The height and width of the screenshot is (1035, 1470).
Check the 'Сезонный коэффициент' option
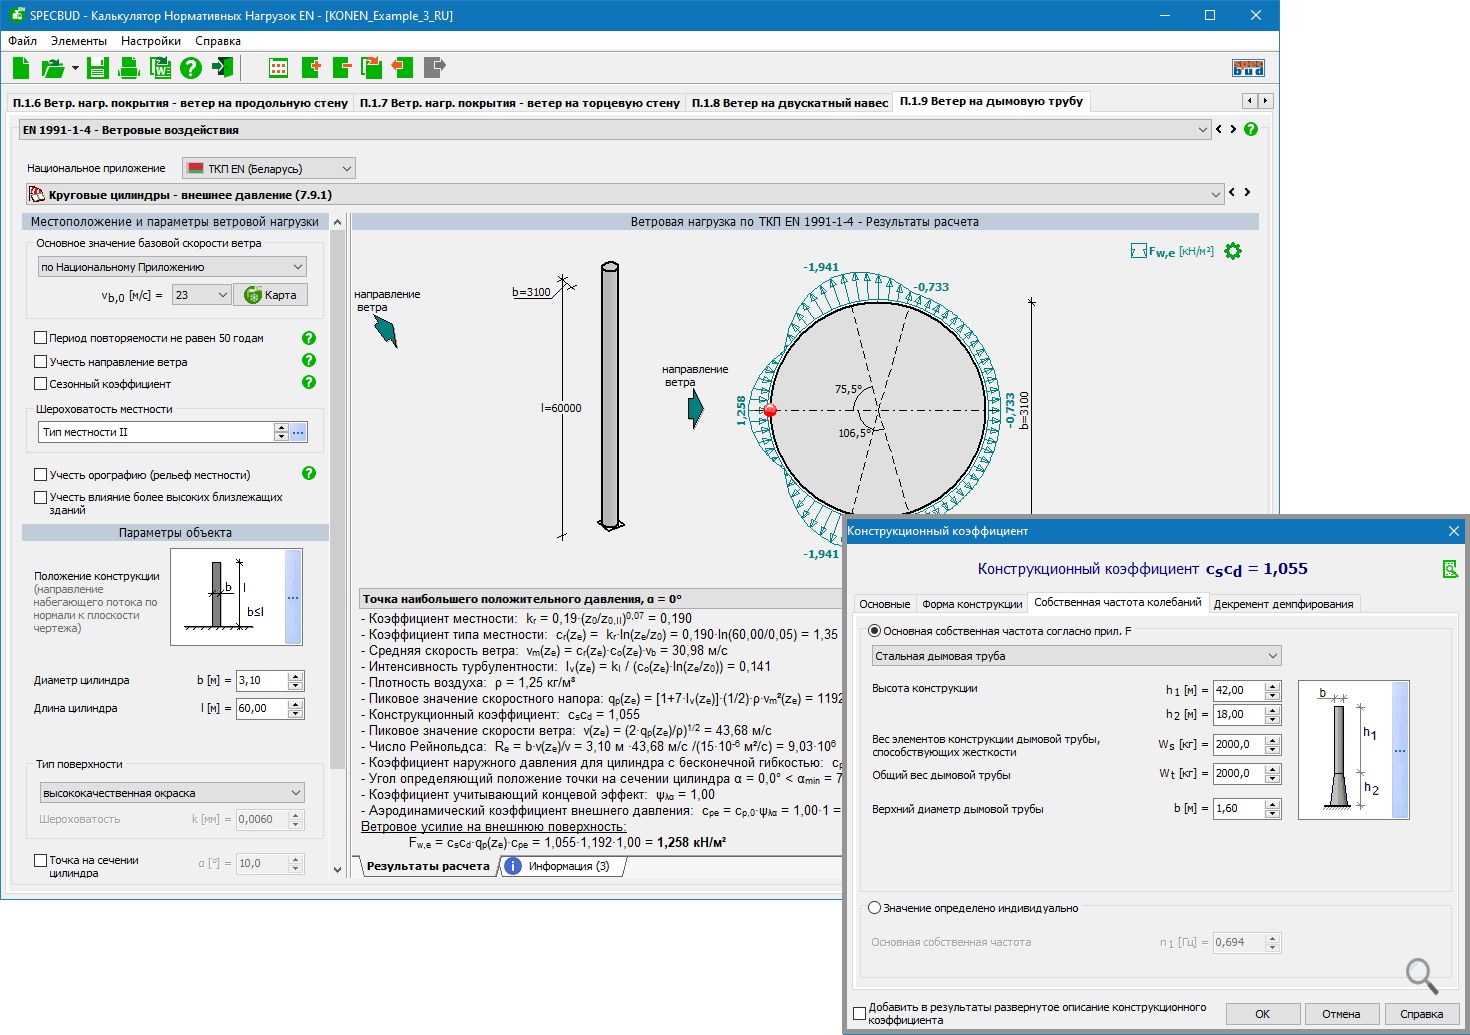coord(41,384)
